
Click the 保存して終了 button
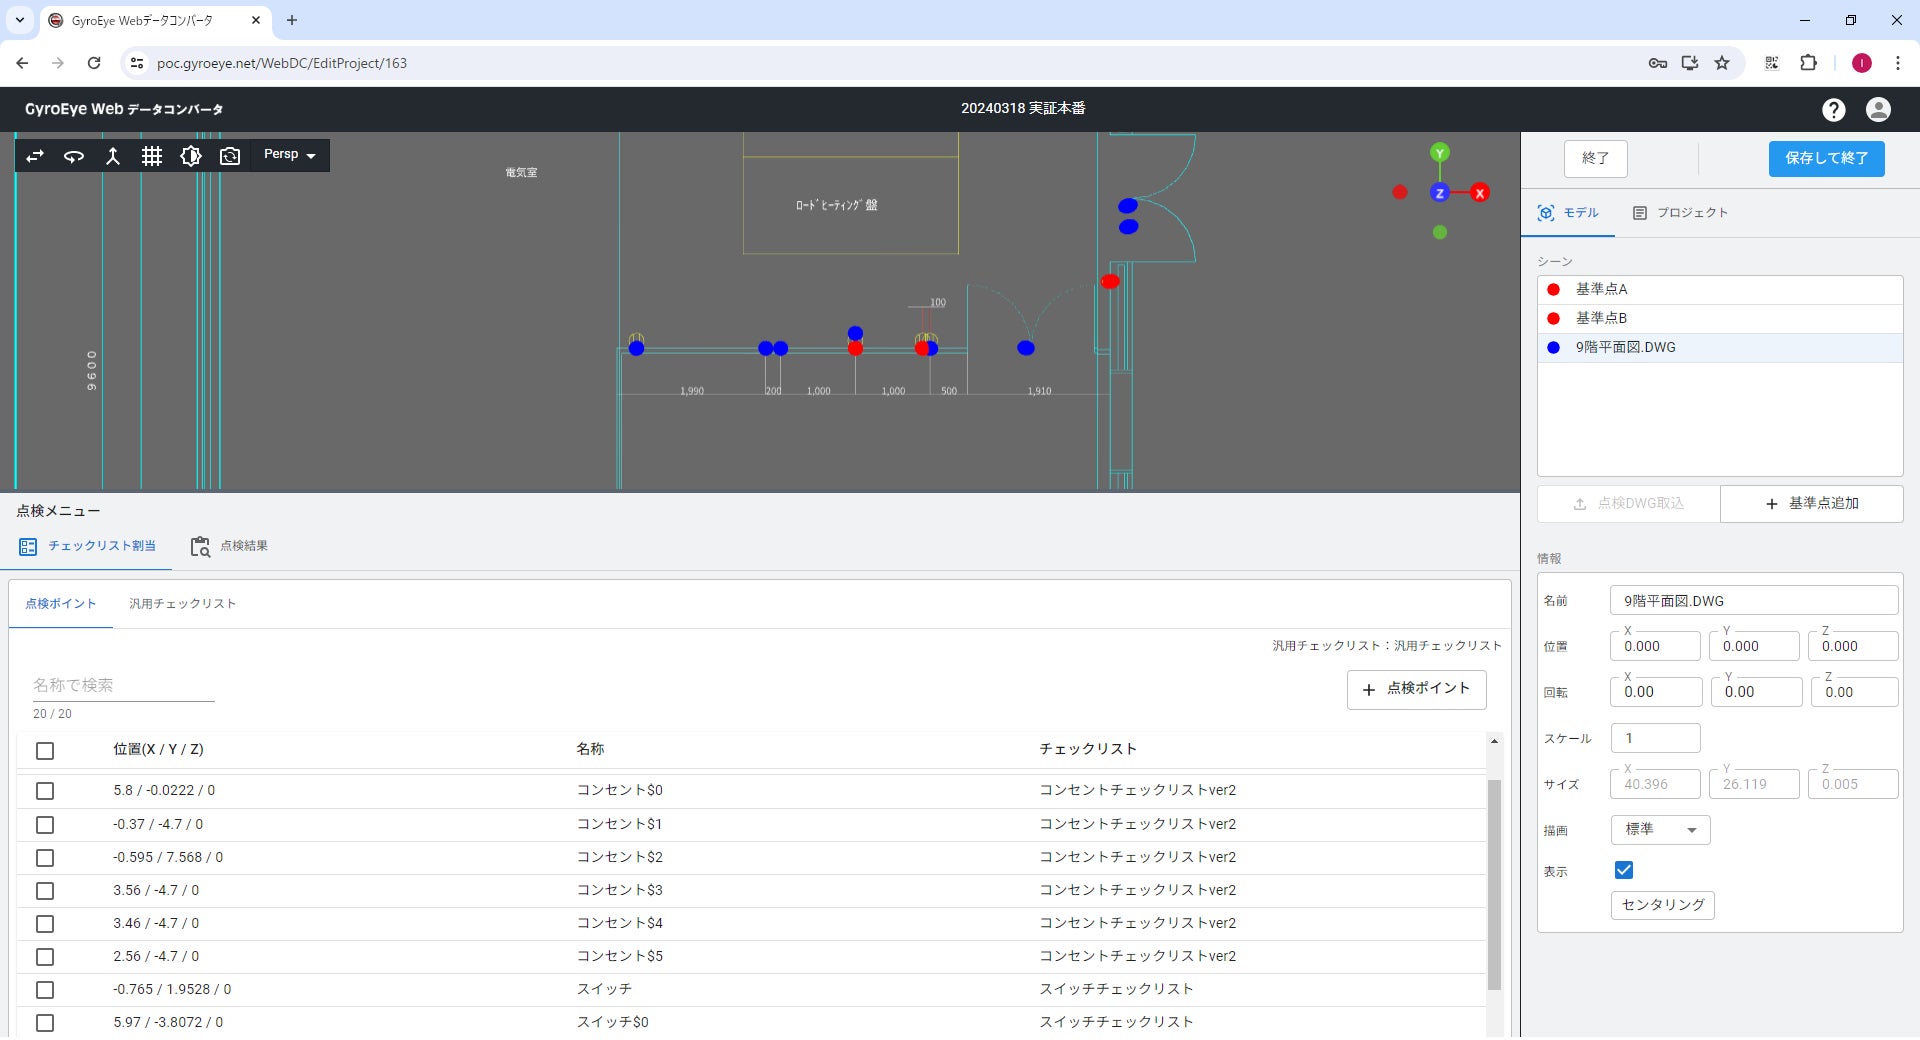1826,158
